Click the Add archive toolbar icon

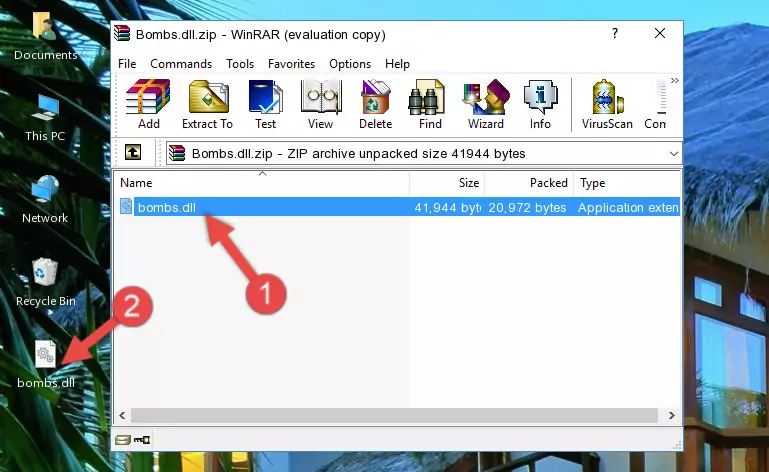148,105
